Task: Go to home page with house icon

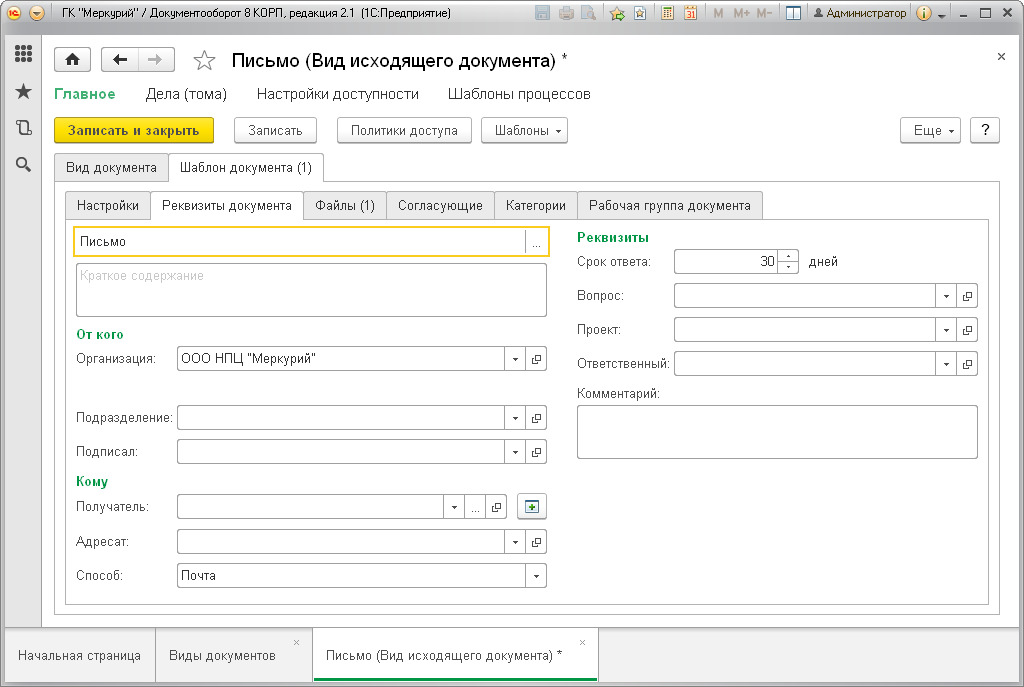Action: 72,60
